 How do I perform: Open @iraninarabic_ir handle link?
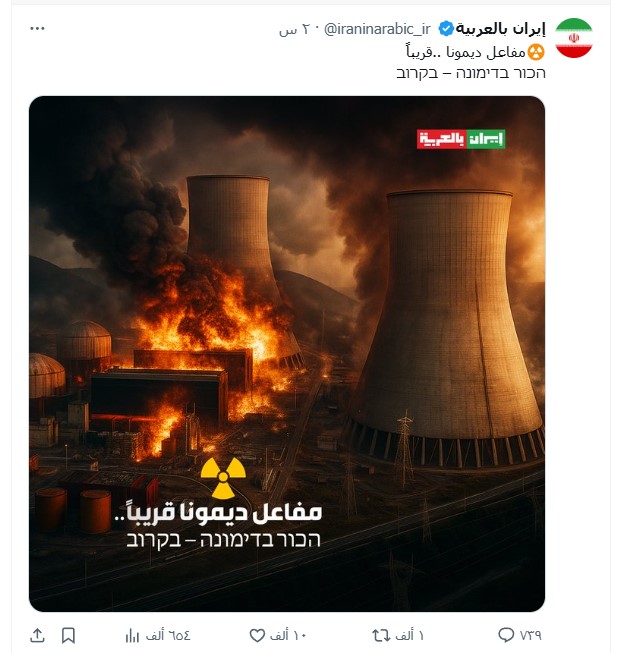[377, 29]
